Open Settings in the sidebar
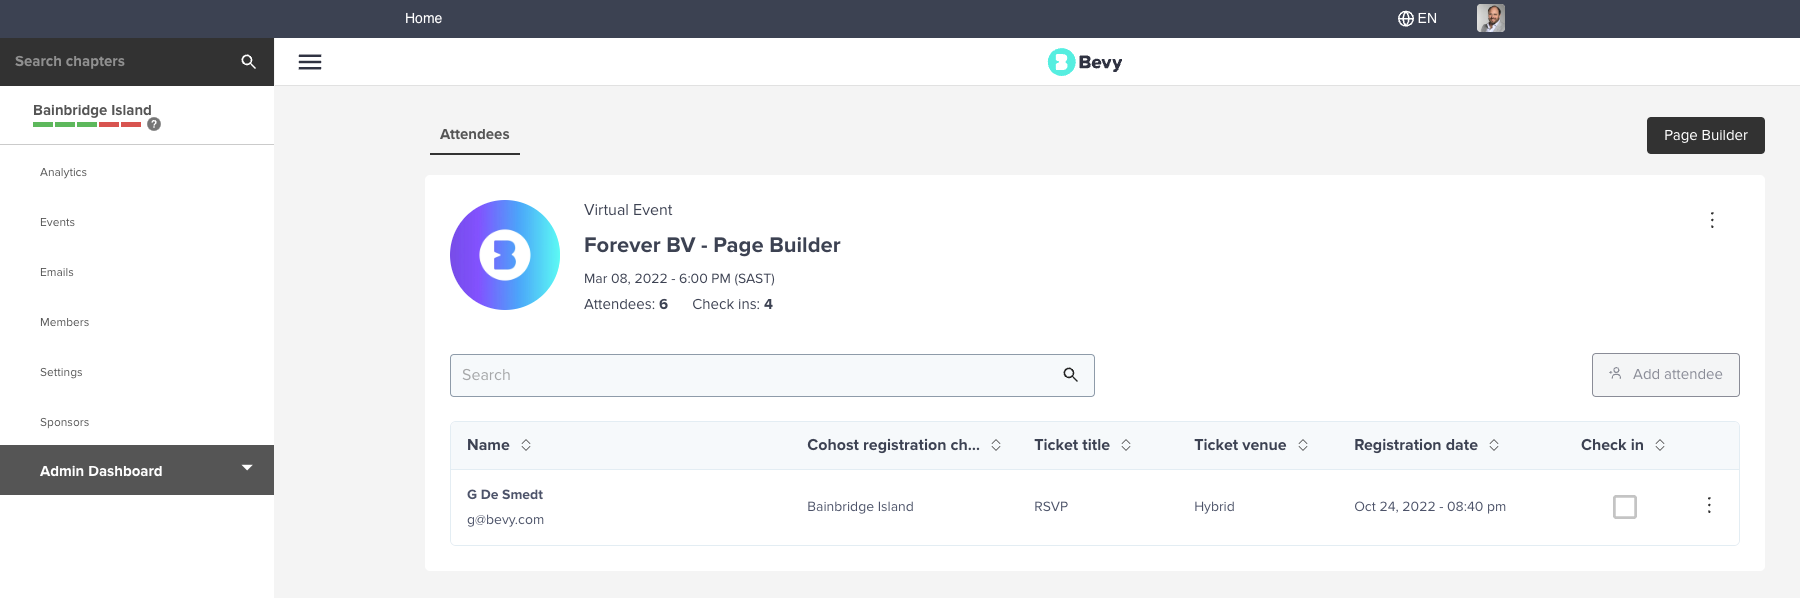Image resolution: width=1800 pixels, height=598 pixels. pos(61,372)
